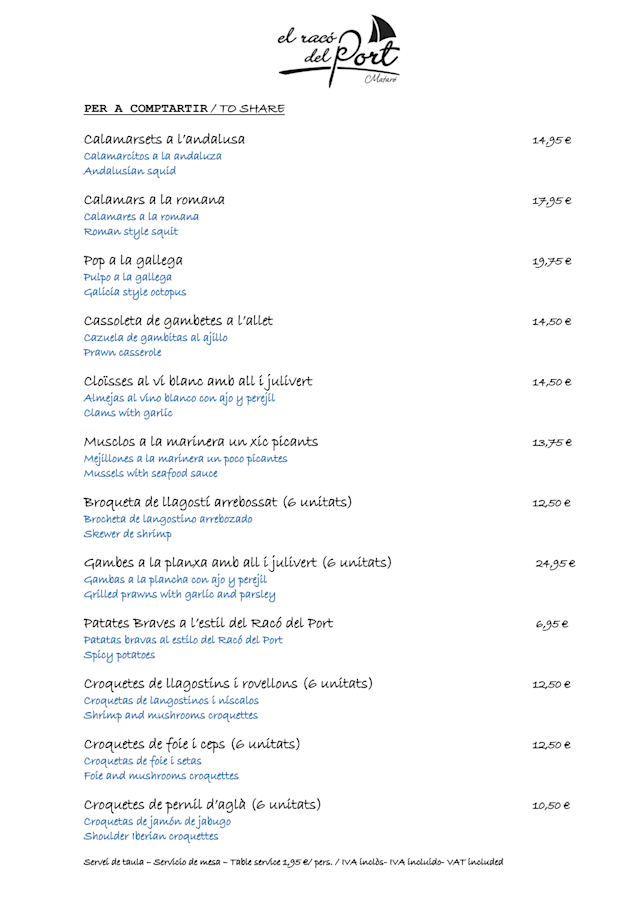Click Croquetes de llagostins i rovellons
This screenshot has height=905, width=640.
click(x=228, y=684)
